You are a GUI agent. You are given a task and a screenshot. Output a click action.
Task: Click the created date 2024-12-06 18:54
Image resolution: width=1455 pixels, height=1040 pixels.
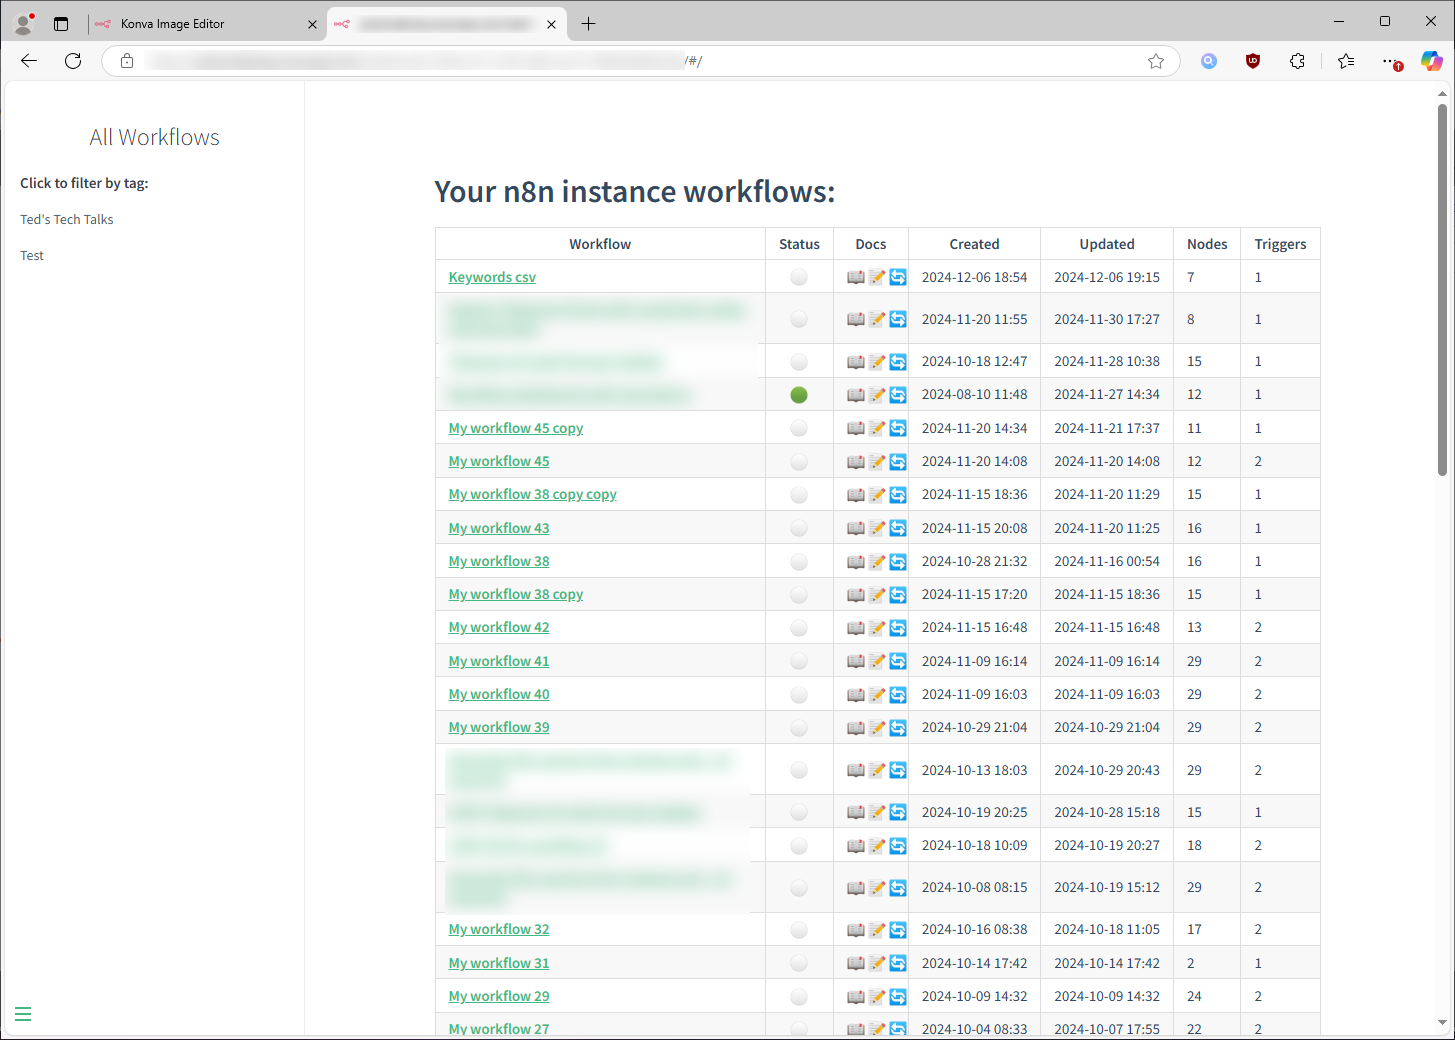[x=974, y=277]
